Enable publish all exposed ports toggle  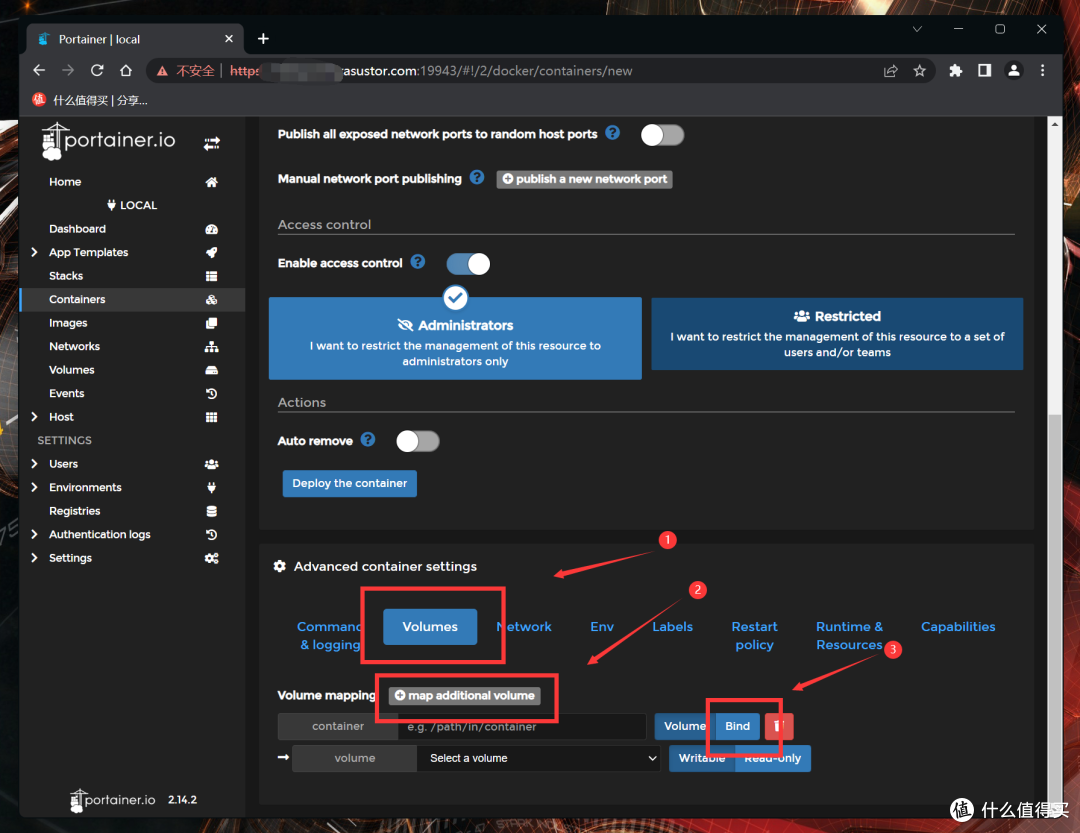point(662,135)
